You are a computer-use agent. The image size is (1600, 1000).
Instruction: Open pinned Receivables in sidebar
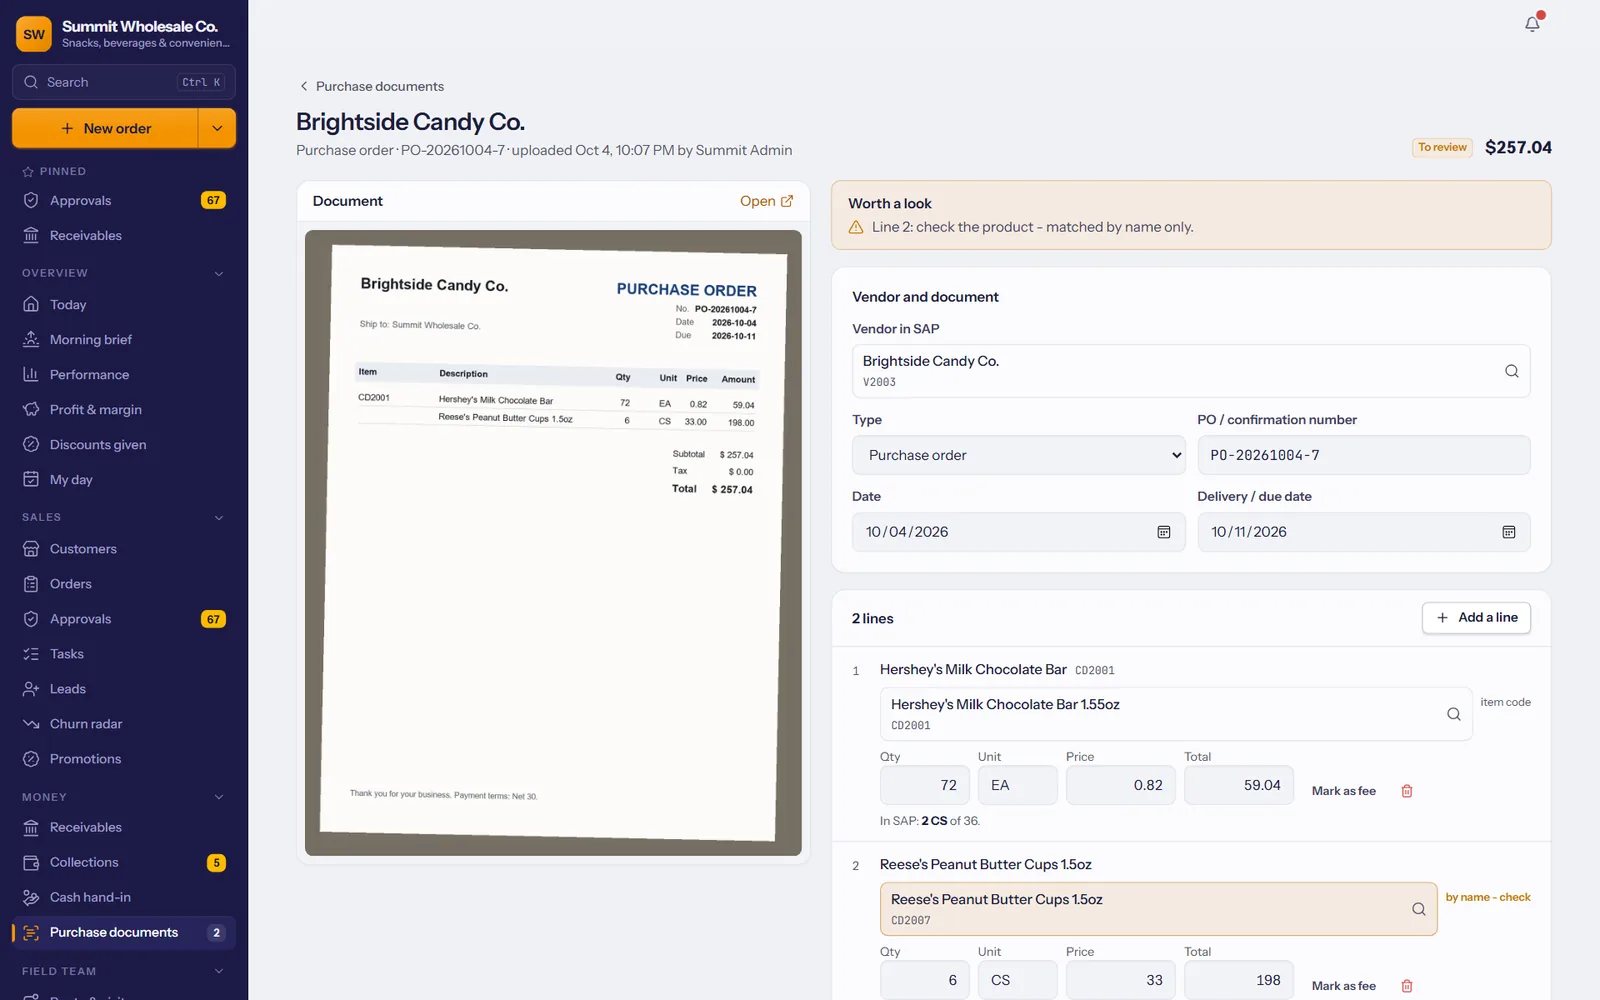point(124,235)
